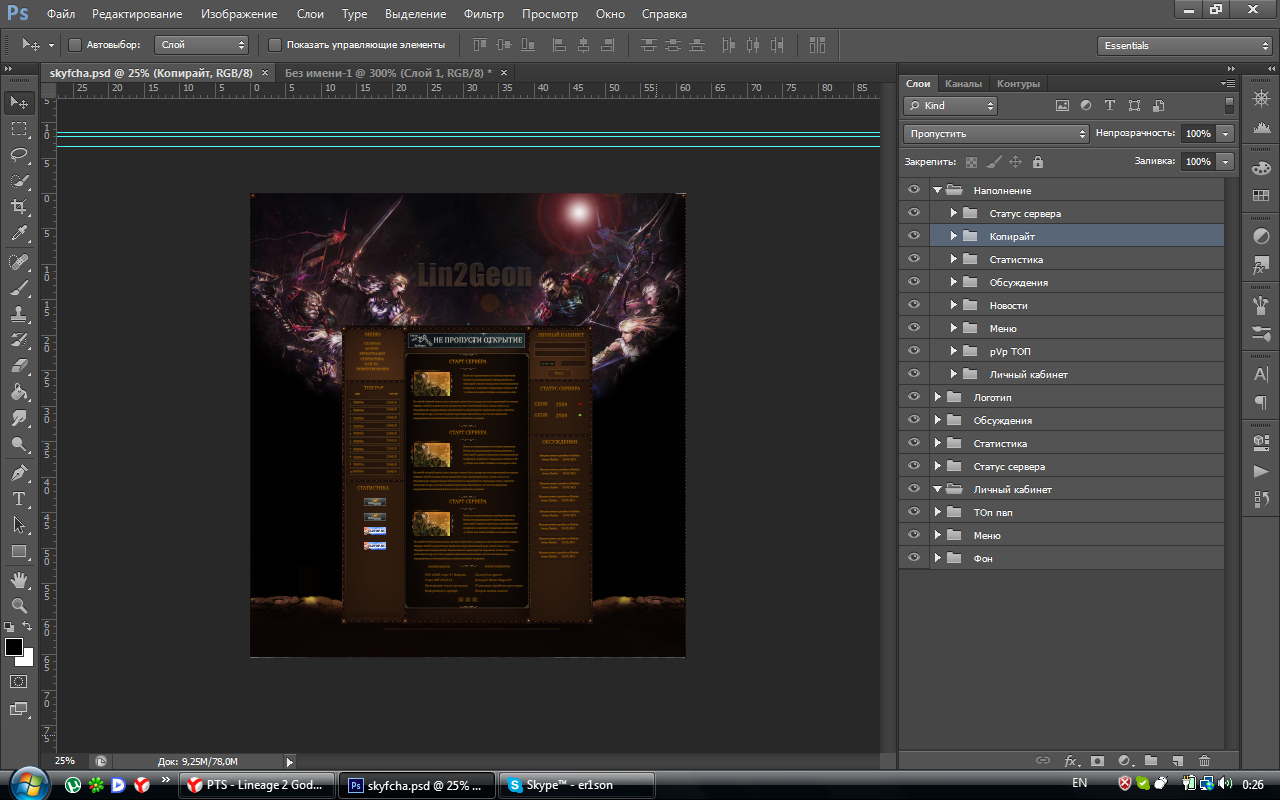This screenshot has height=800, width=1280.
Task: Select the Pen tool
Action: pos(19,473)
